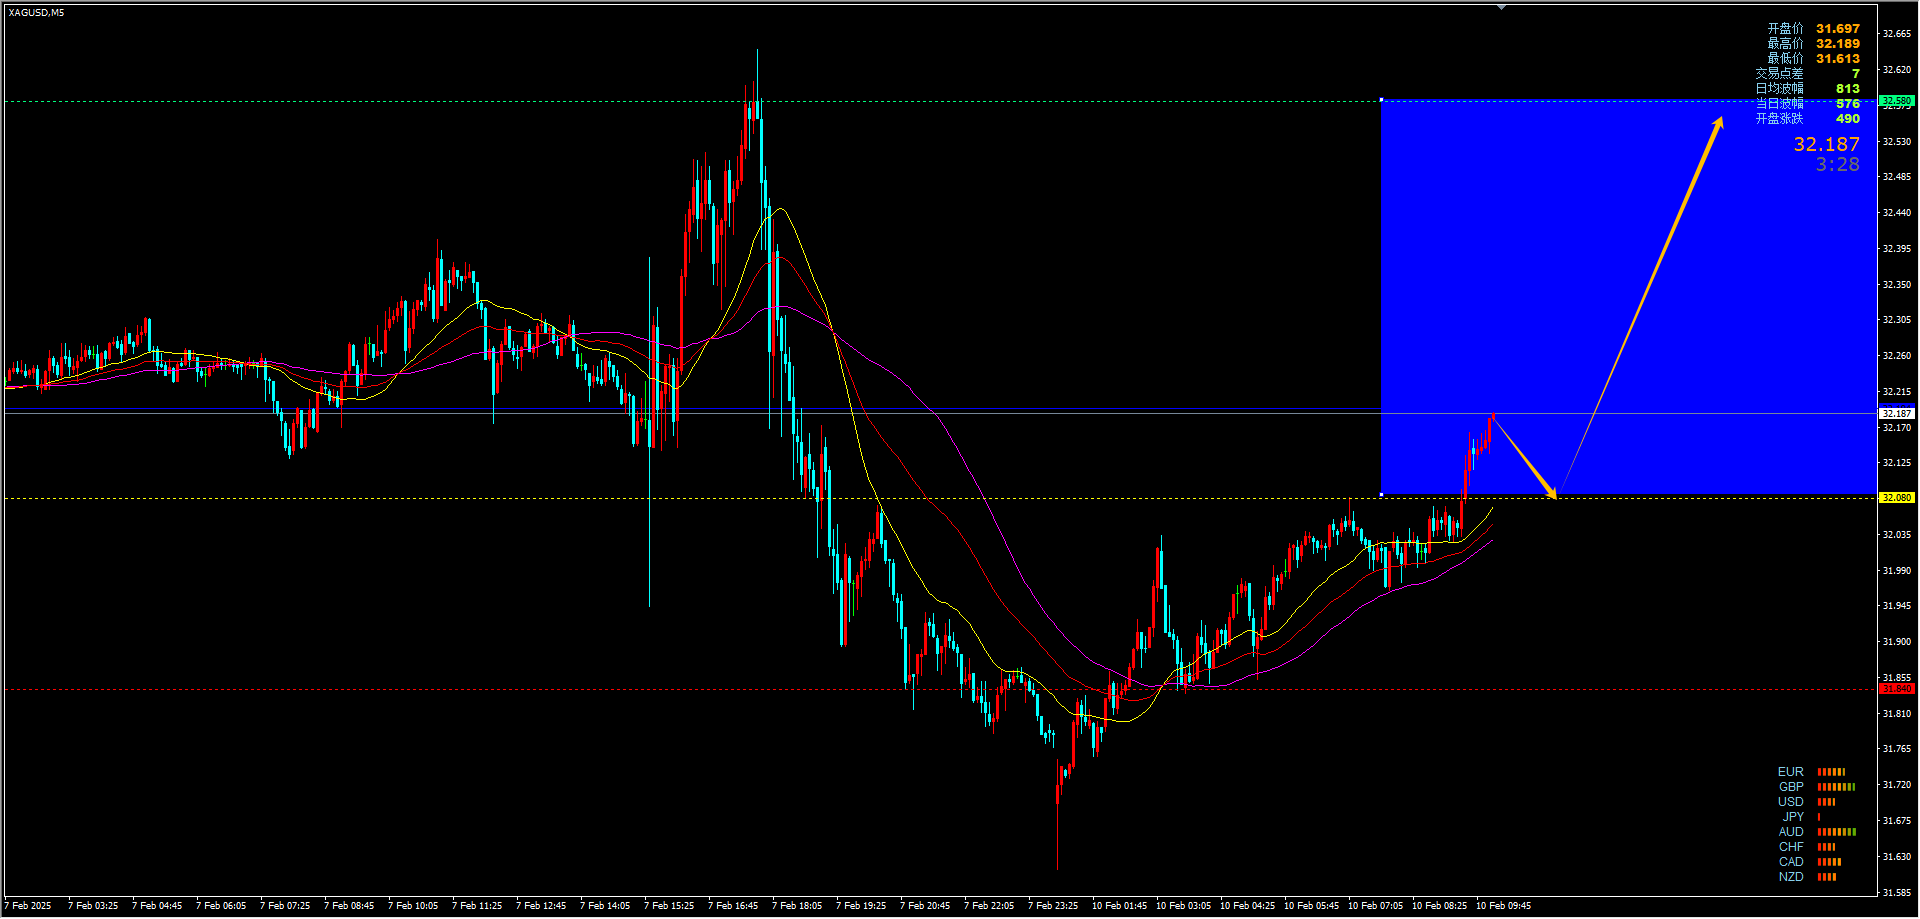
Task: Select the 32.187 current price tag on price axis
Action: coord(1896,413)
